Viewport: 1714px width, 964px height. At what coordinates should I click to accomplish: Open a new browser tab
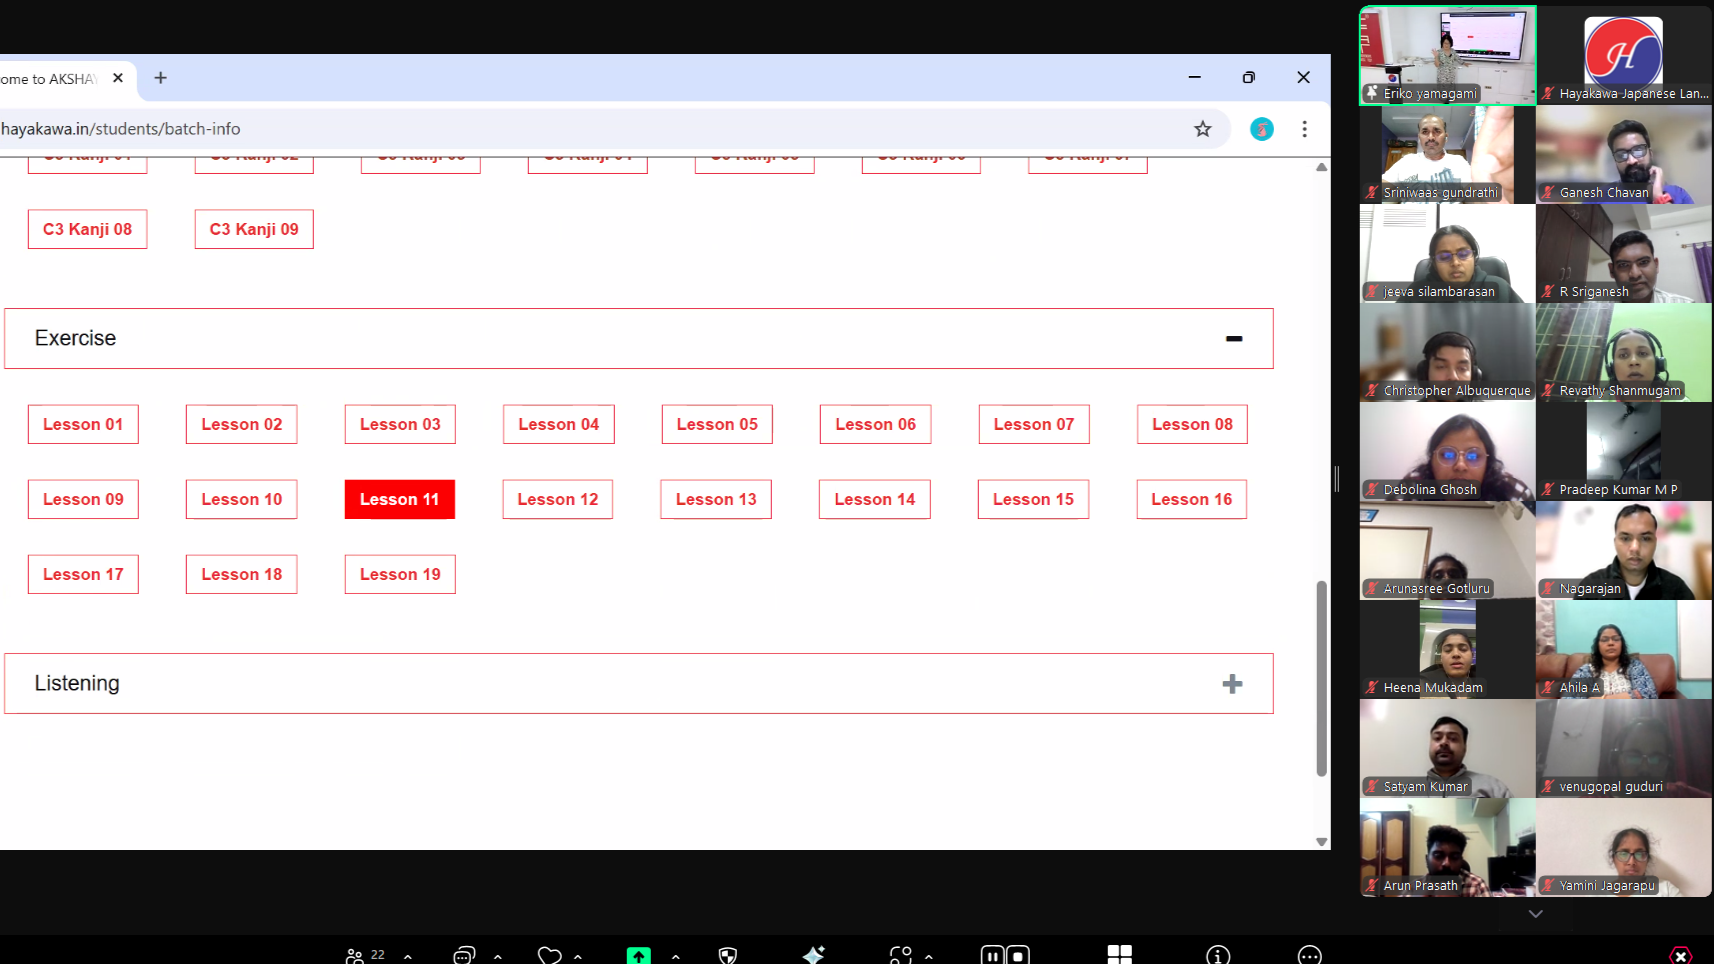pyautogui.click(x=160, y=78)
